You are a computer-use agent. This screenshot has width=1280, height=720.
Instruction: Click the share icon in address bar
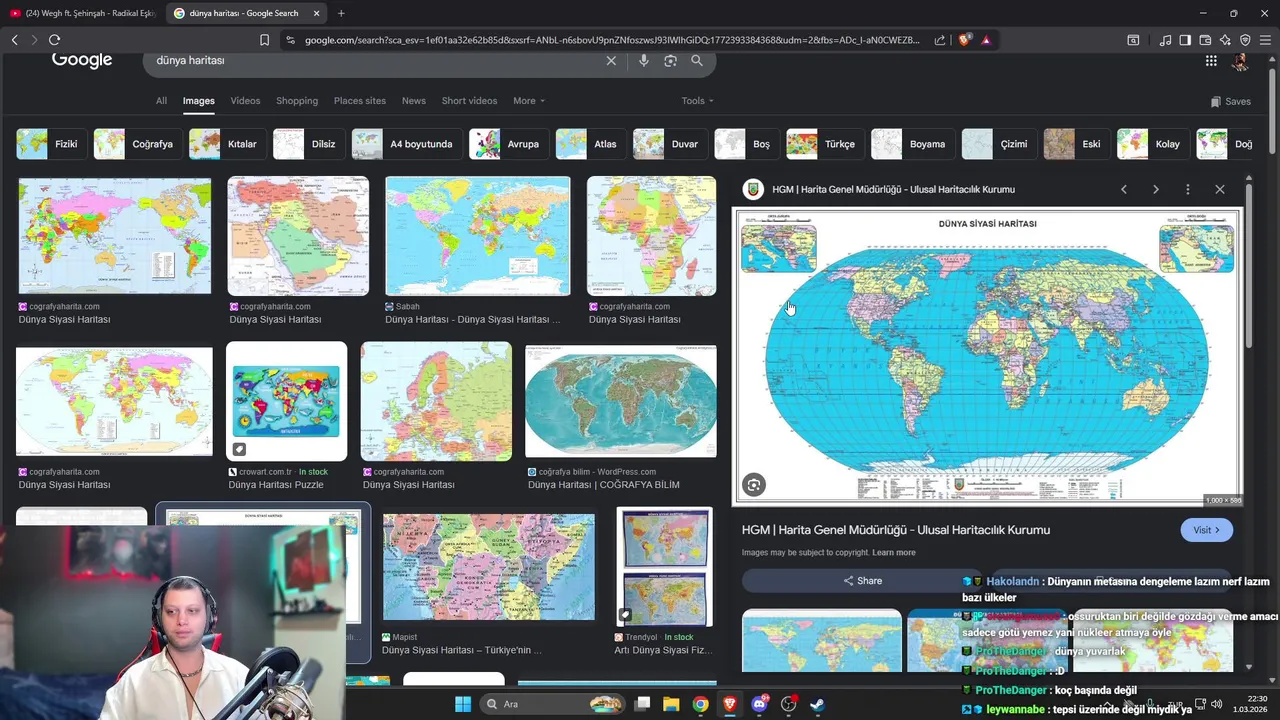(x=940, y=40)
